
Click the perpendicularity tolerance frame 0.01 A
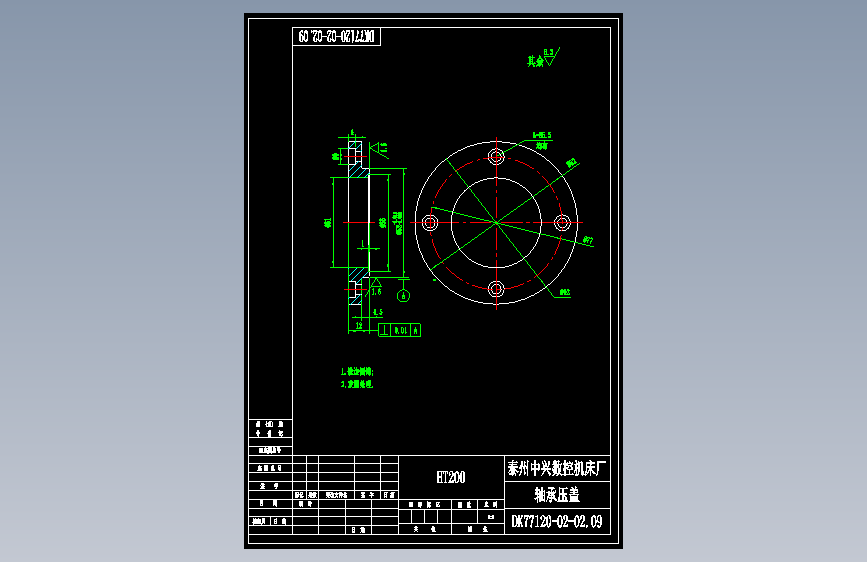(400, 330)
